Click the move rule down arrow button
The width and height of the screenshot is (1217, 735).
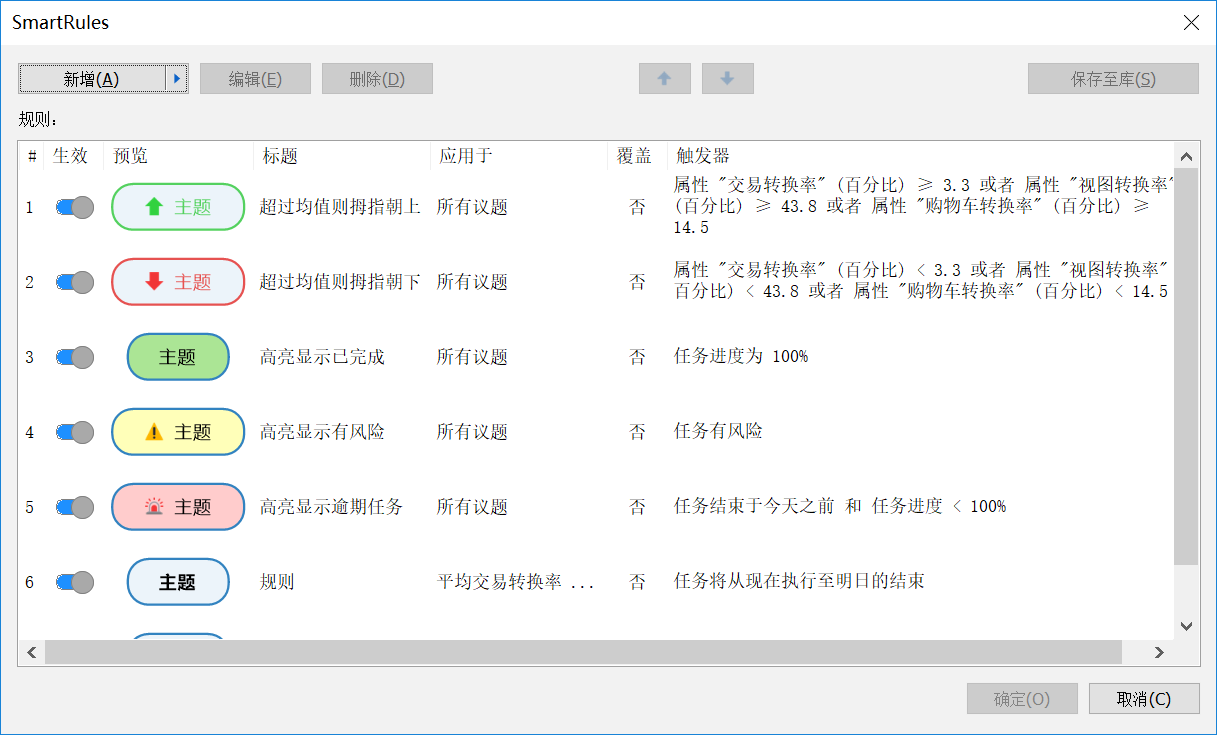[727, 79]
